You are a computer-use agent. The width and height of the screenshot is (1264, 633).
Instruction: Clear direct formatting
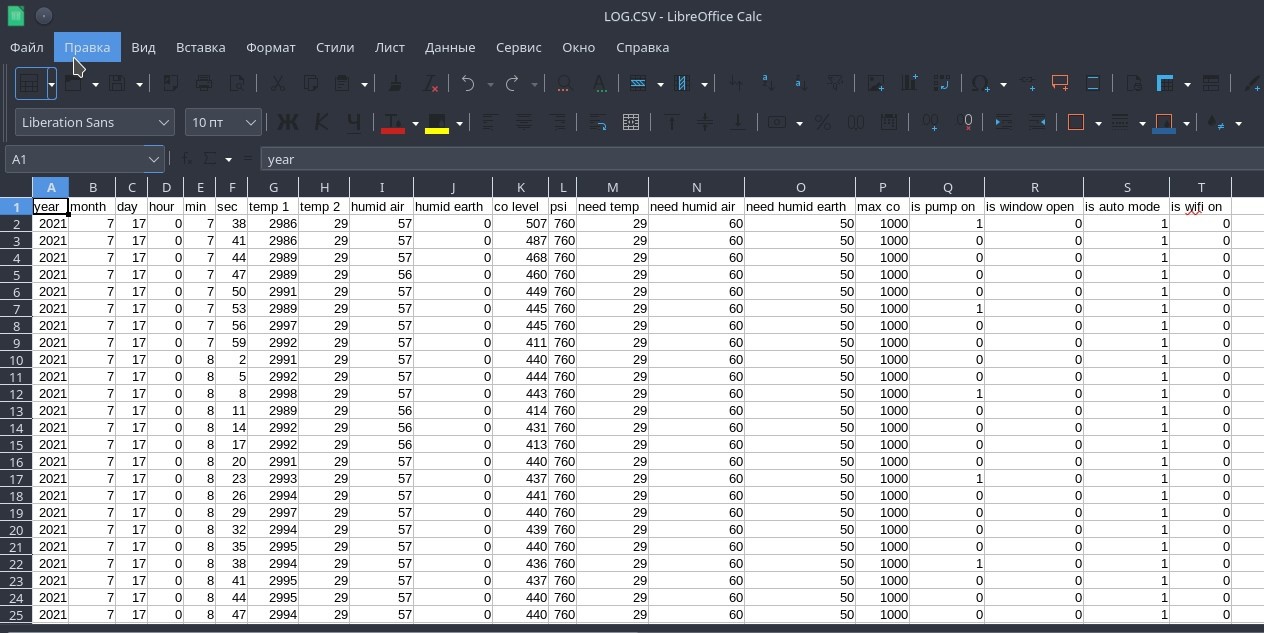(430, 84)
